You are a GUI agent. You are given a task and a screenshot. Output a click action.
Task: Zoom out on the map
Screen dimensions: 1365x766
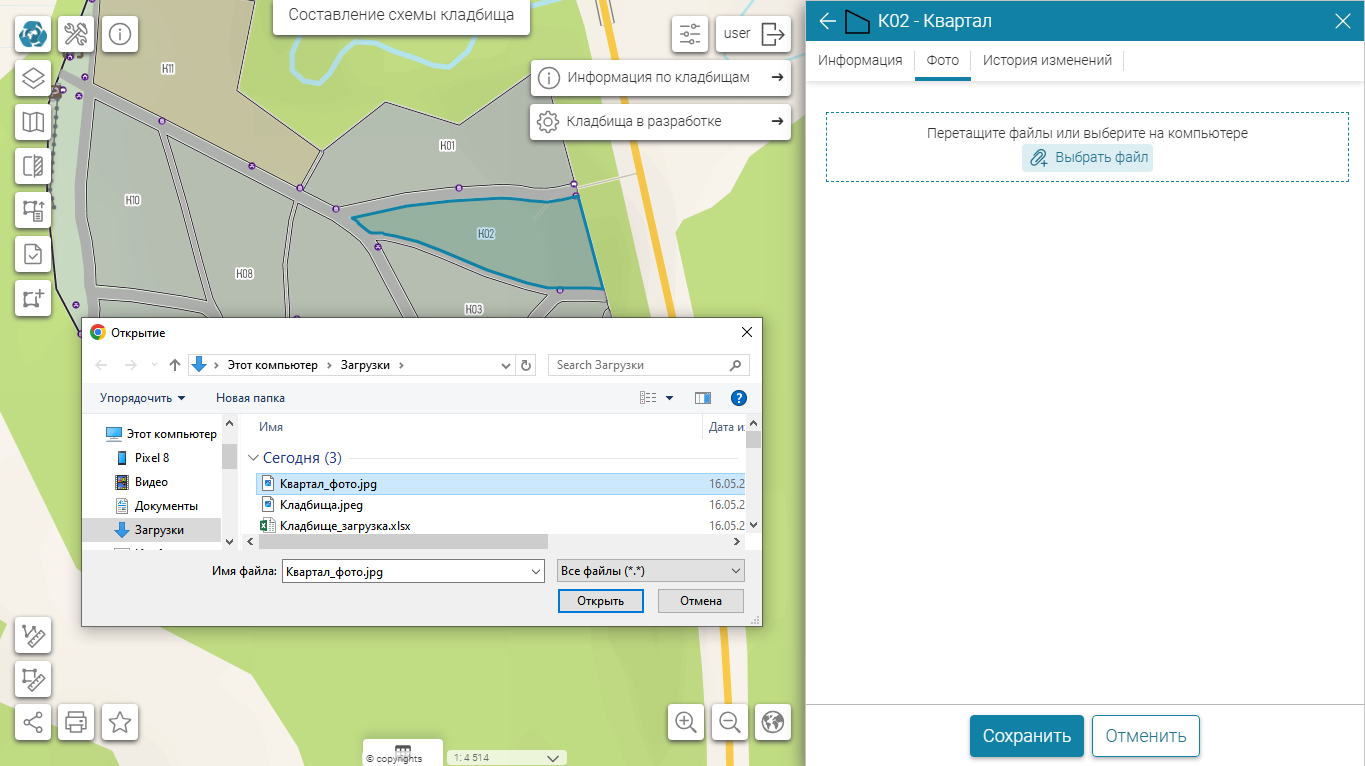(730, 722)
